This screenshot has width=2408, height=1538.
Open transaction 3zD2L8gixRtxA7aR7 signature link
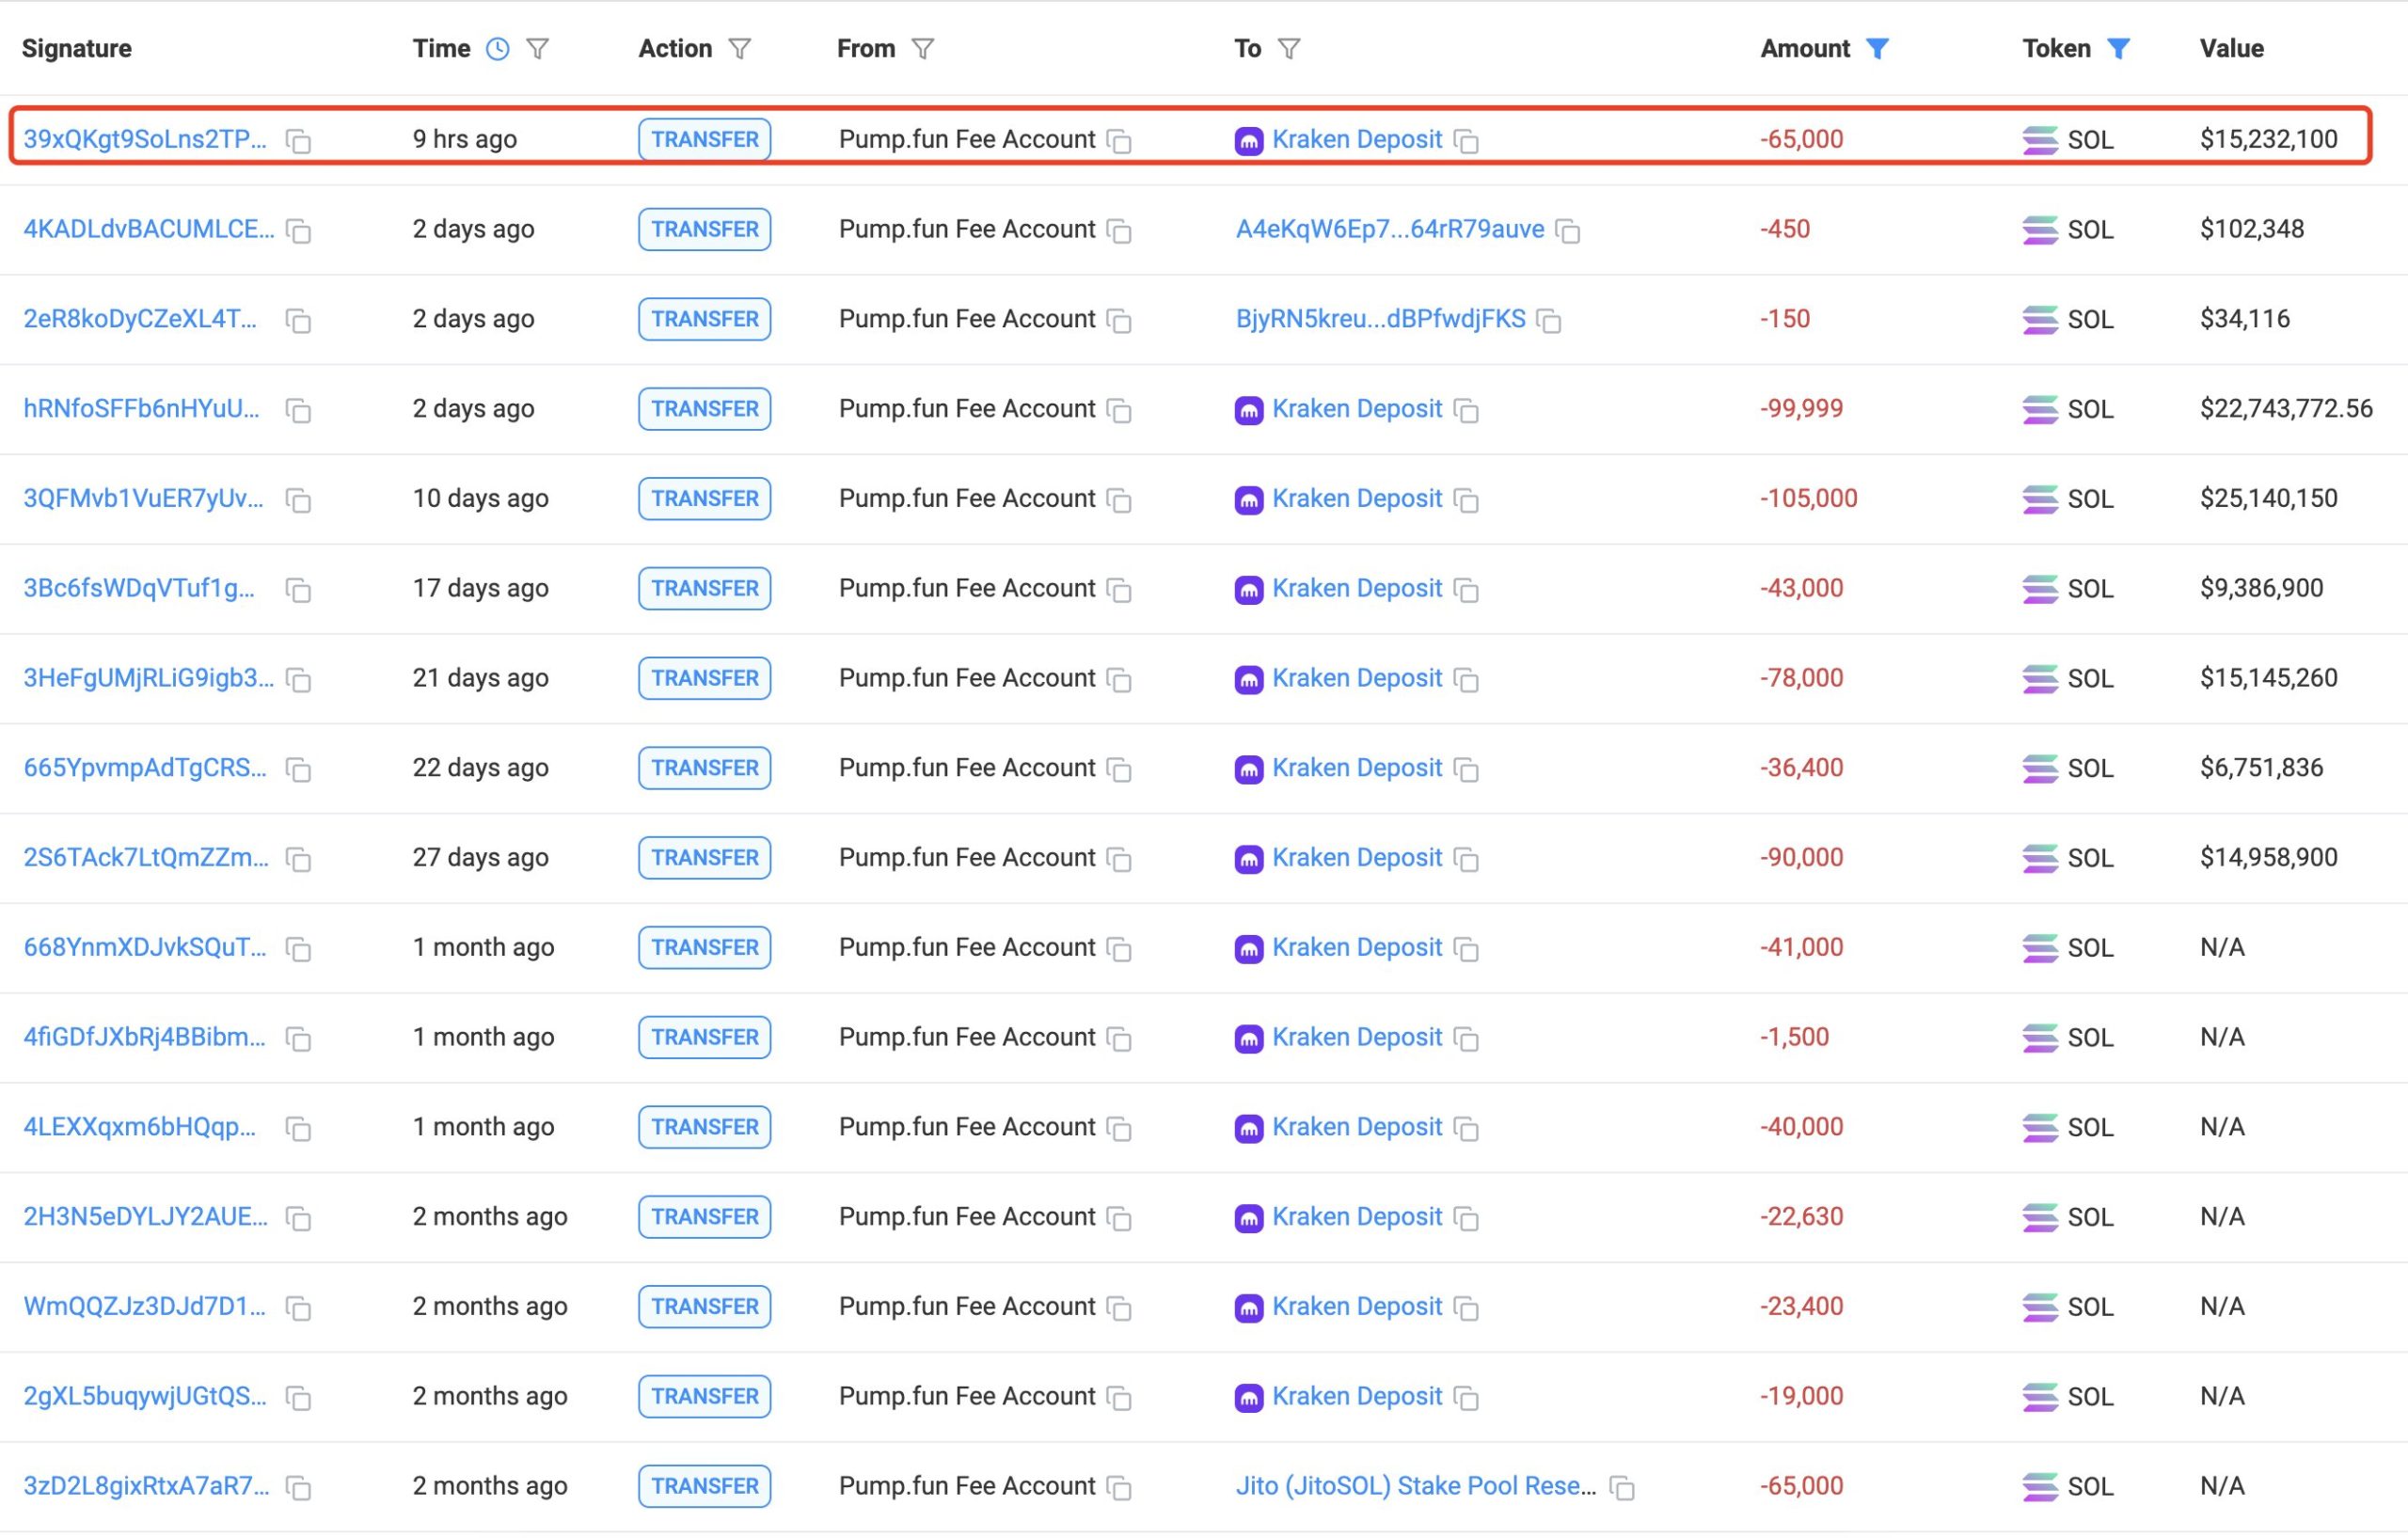[x=146, y=1486]
